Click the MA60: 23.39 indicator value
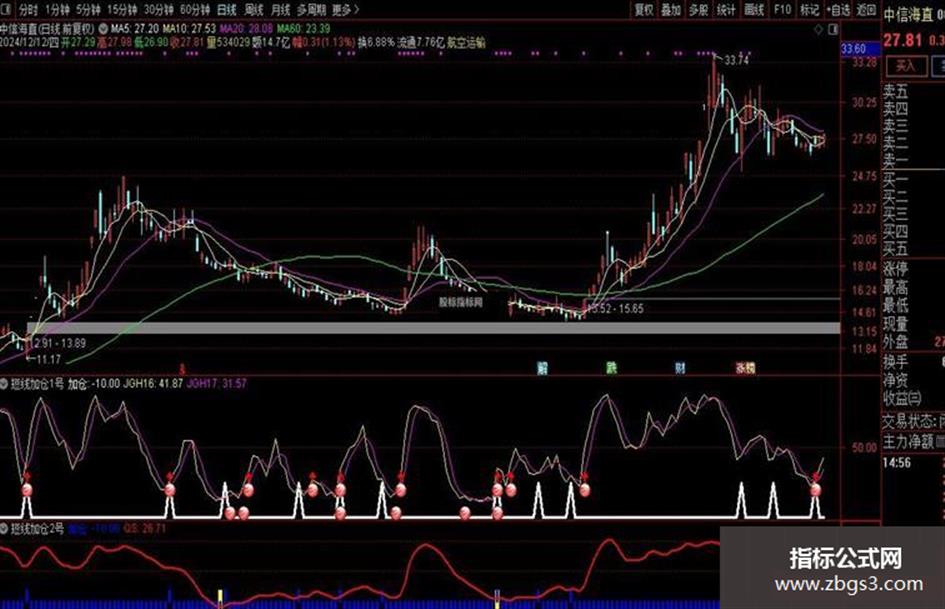This screenshot has height=609, width=945. point(304,28)
